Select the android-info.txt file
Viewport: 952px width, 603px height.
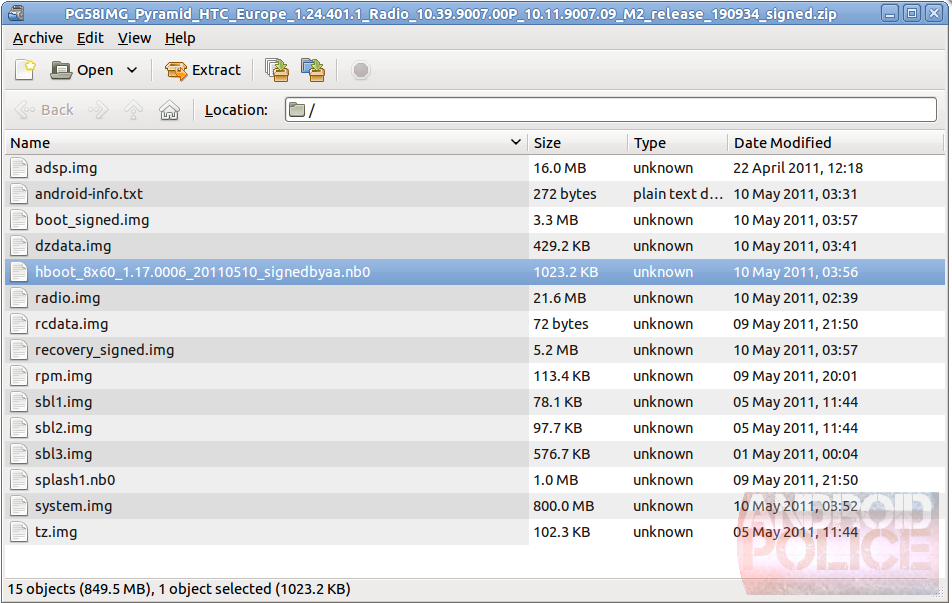(88, 194)
